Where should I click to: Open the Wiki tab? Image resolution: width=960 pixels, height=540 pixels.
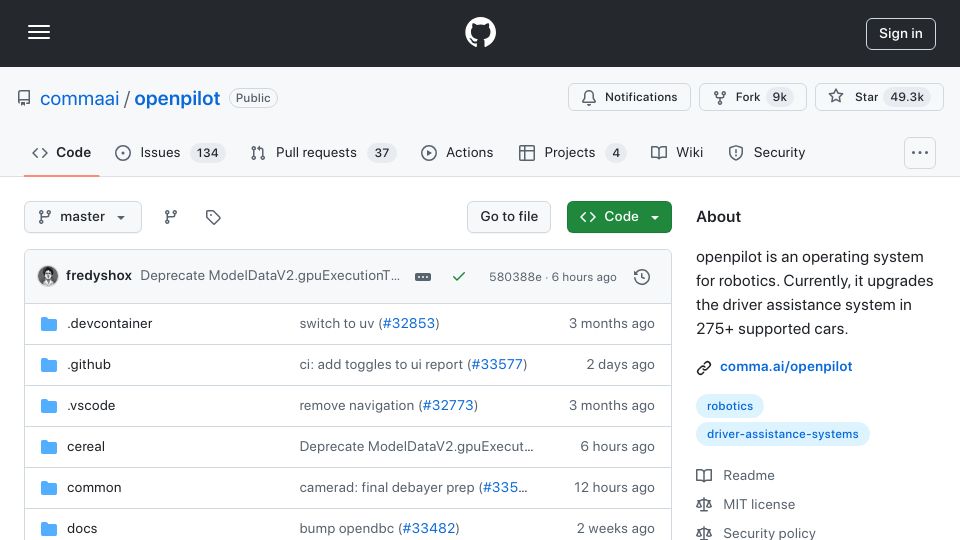click(x=677, y=152)
